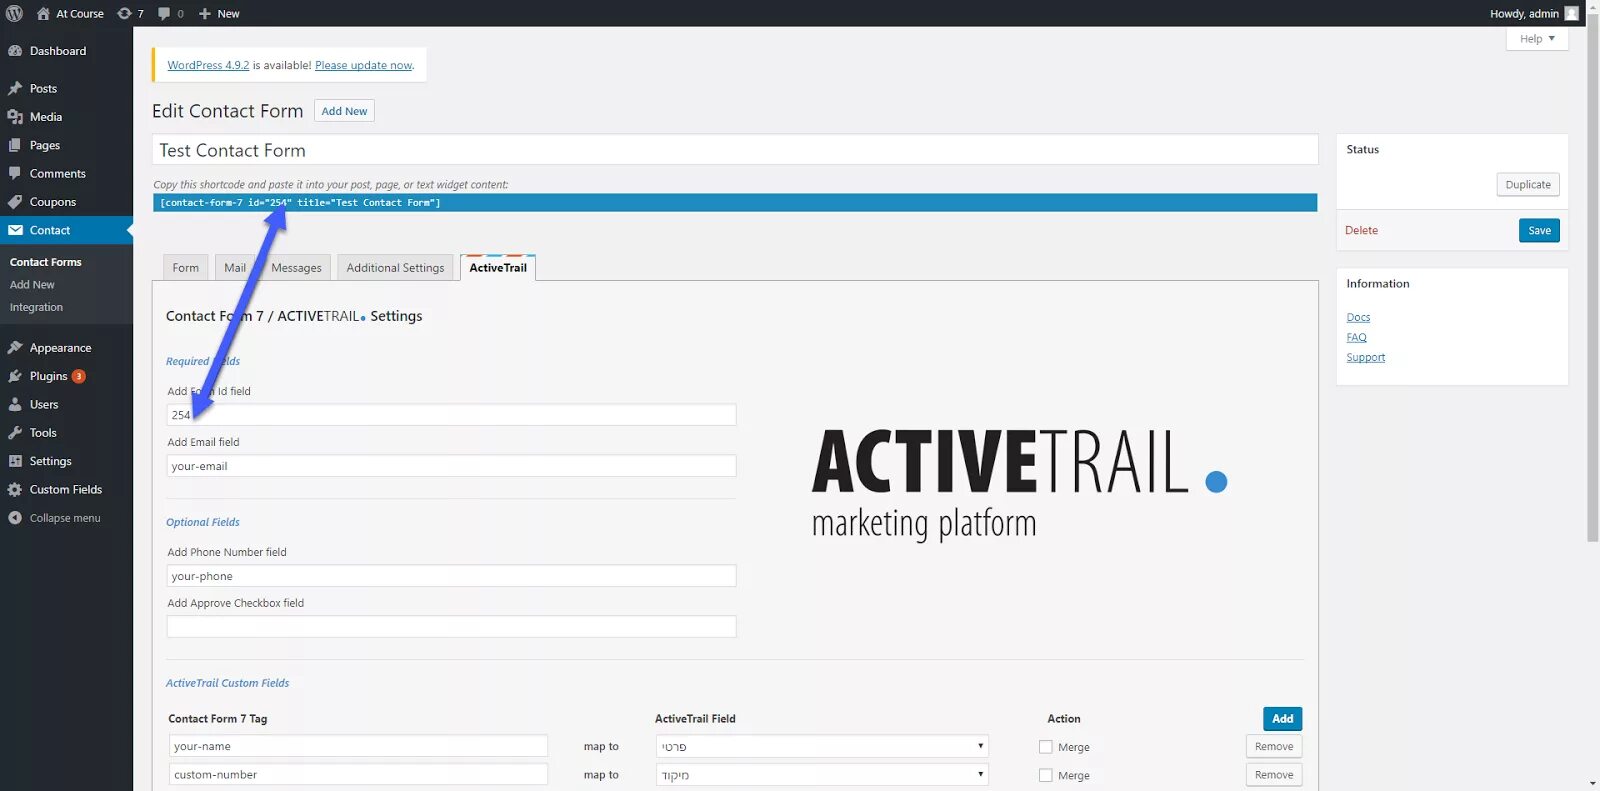The height and width of the screenshot is (791, 1600).
Task: Open the FAQ link
Action: coord(1356,337)
